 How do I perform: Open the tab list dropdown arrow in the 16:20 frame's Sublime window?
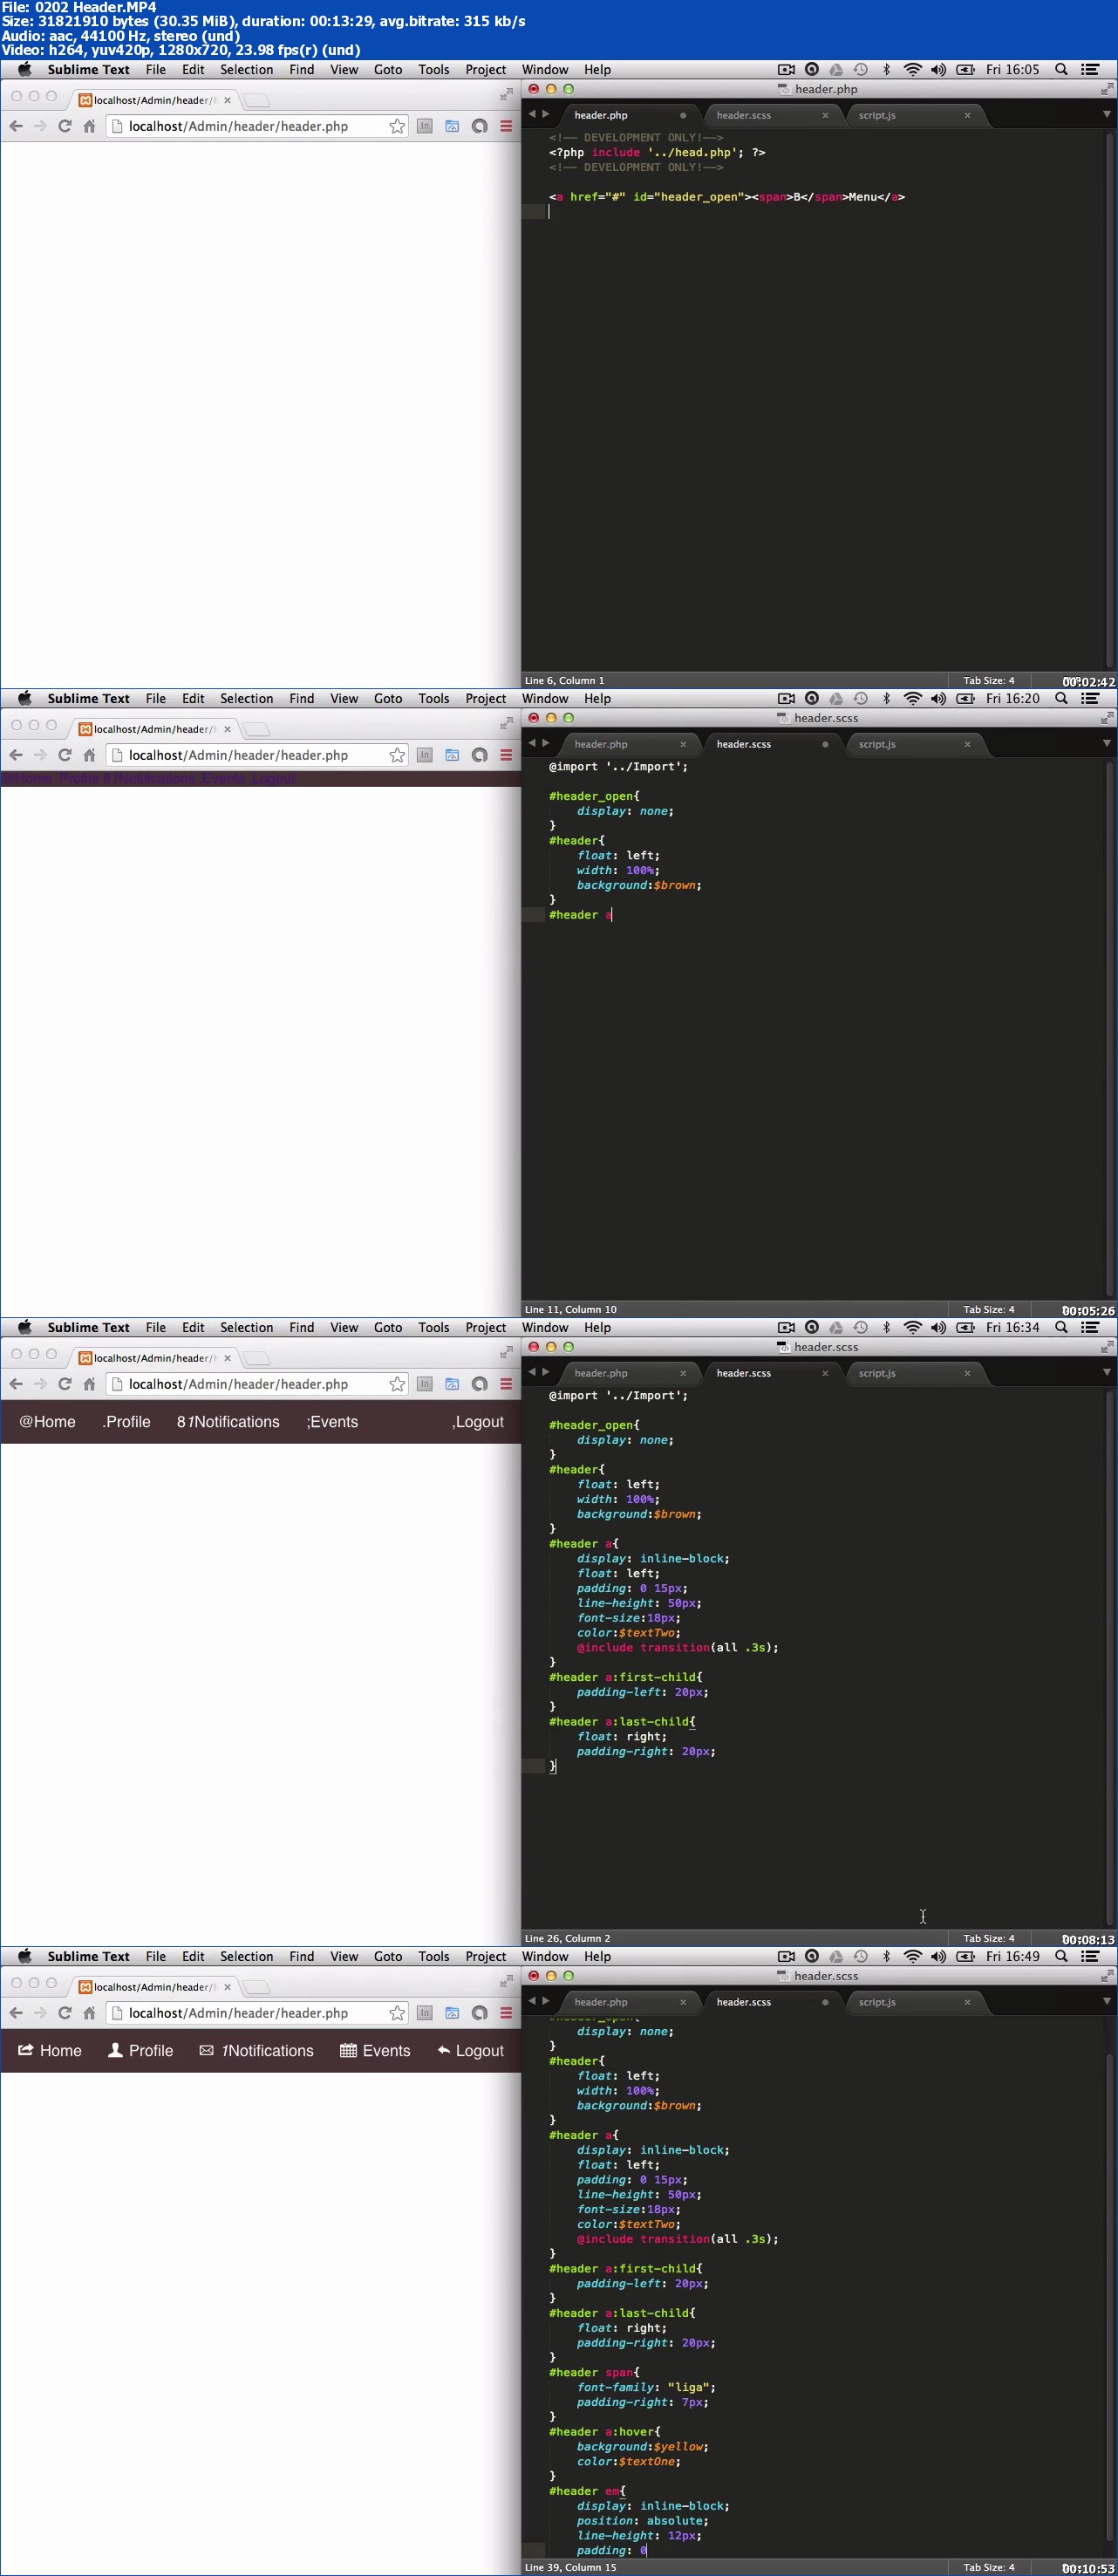click(1107, 743)
